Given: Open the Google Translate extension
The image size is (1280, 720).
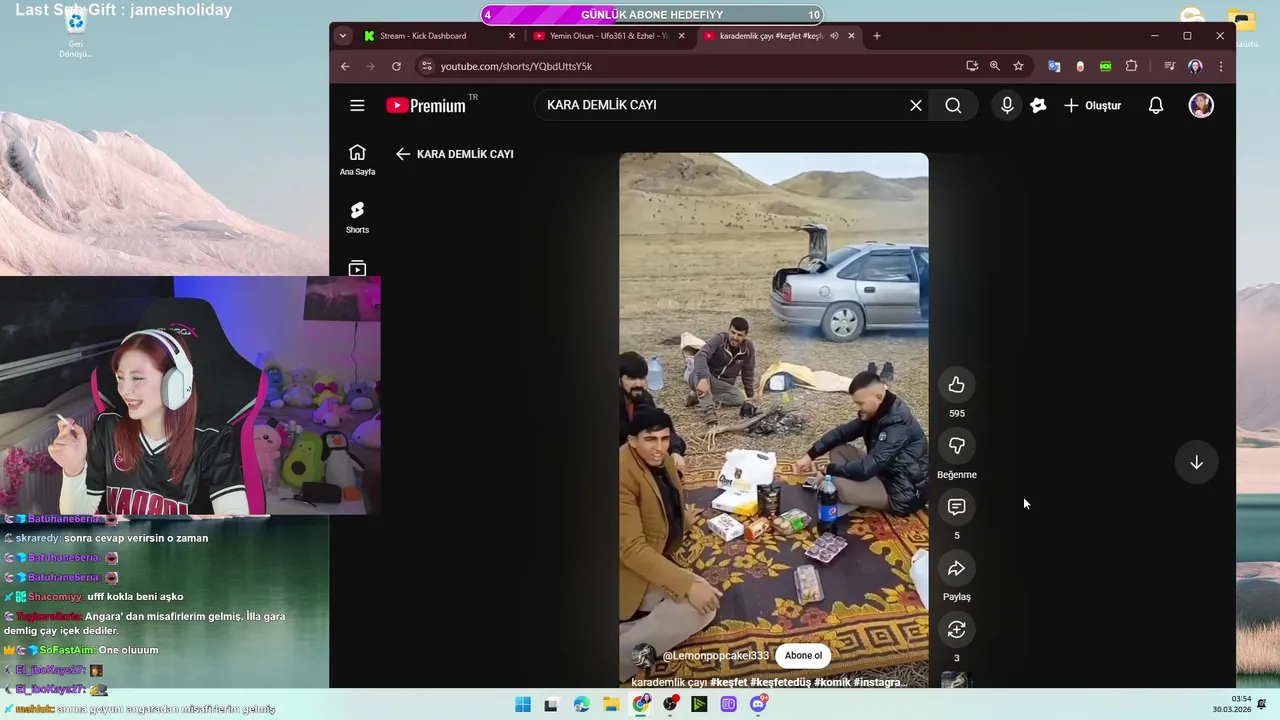Looking at the screenshot, I should (x=1054, y=66).
